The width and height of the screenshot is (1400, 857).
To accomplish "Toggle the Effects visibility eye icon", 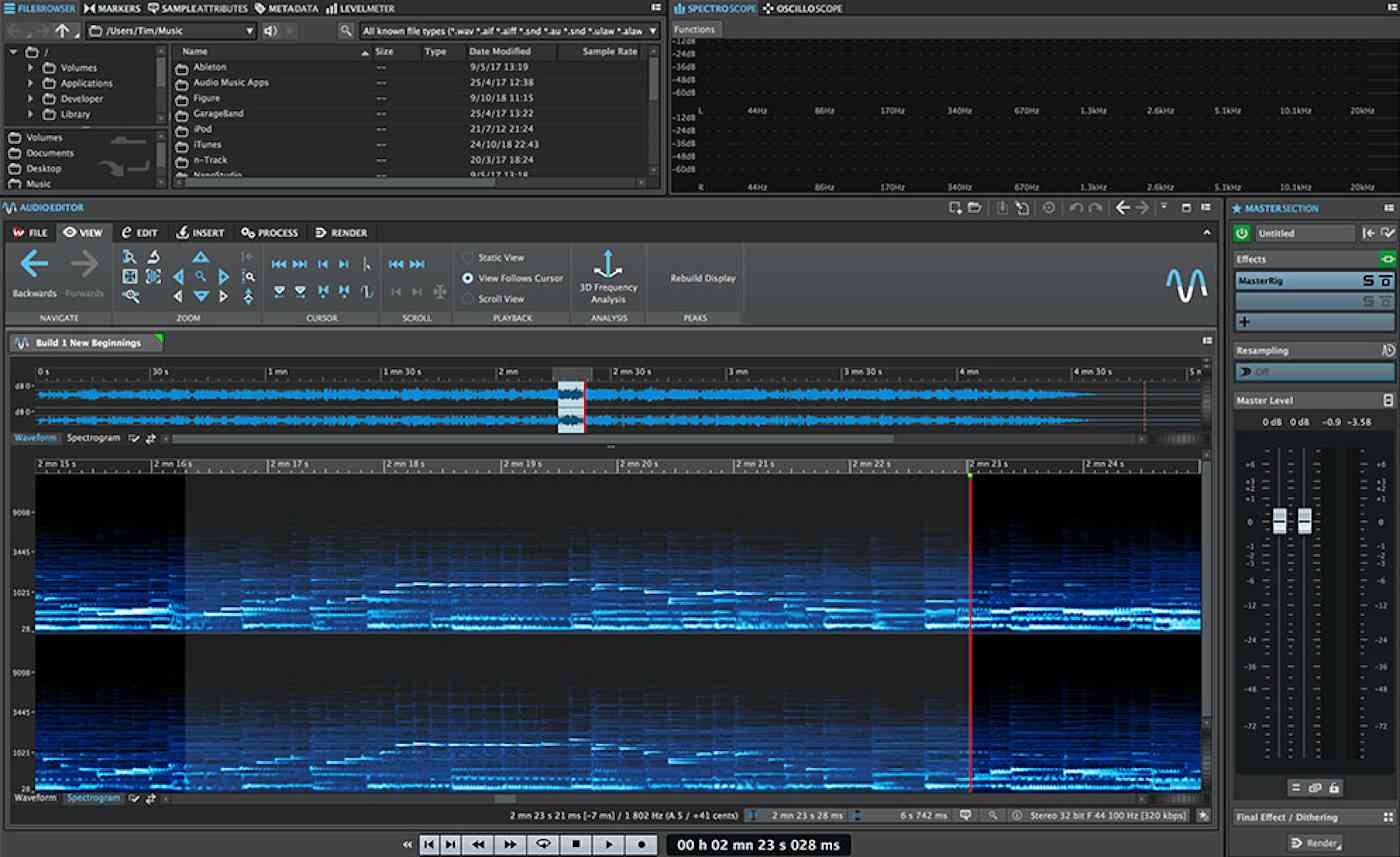I will [1386, 259].
